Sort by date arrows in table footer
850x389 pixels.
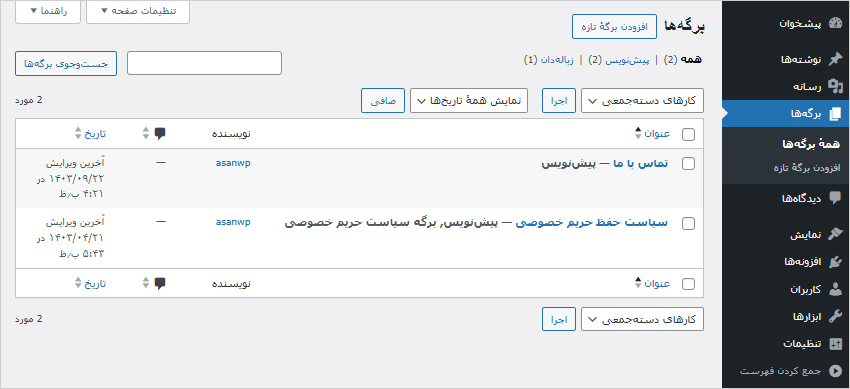click(x=78, y=283)
